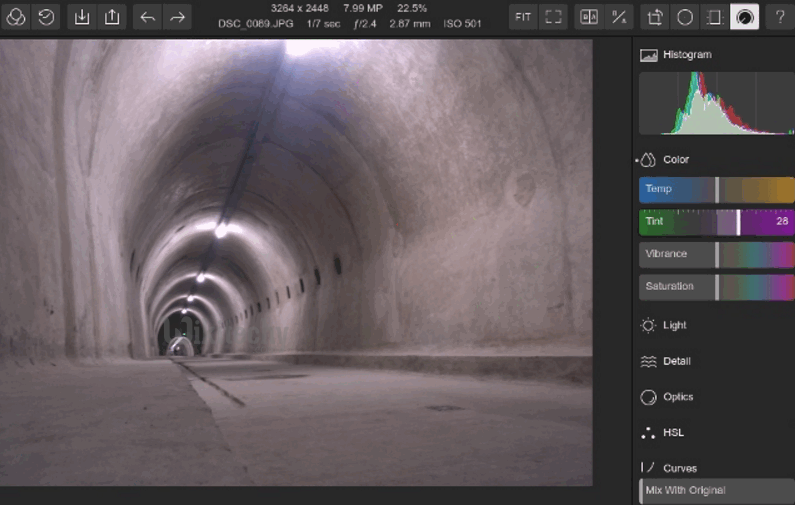Click the FIT zoom button
The image size is (795, 505).
523,17
